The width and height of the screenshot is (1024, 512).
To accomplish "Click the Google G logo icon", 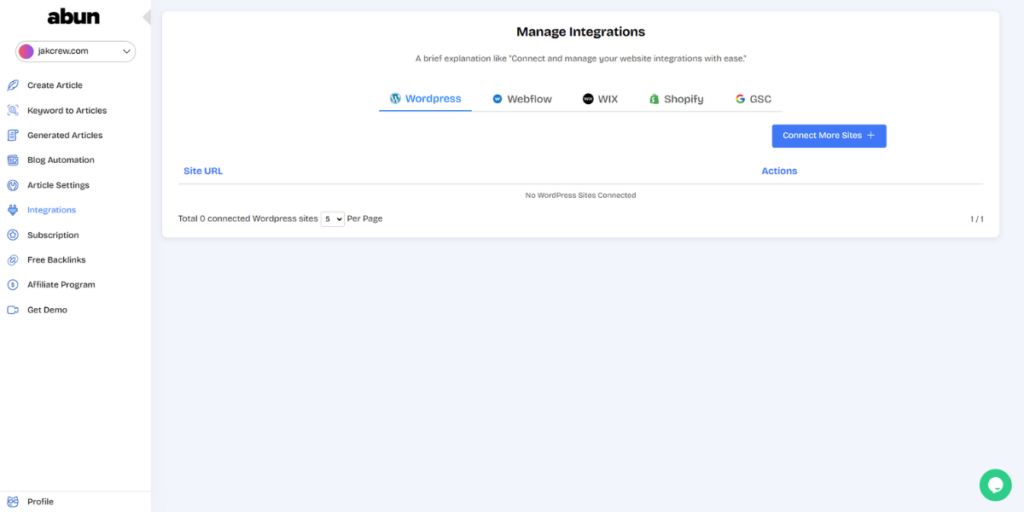I will 740,99.
